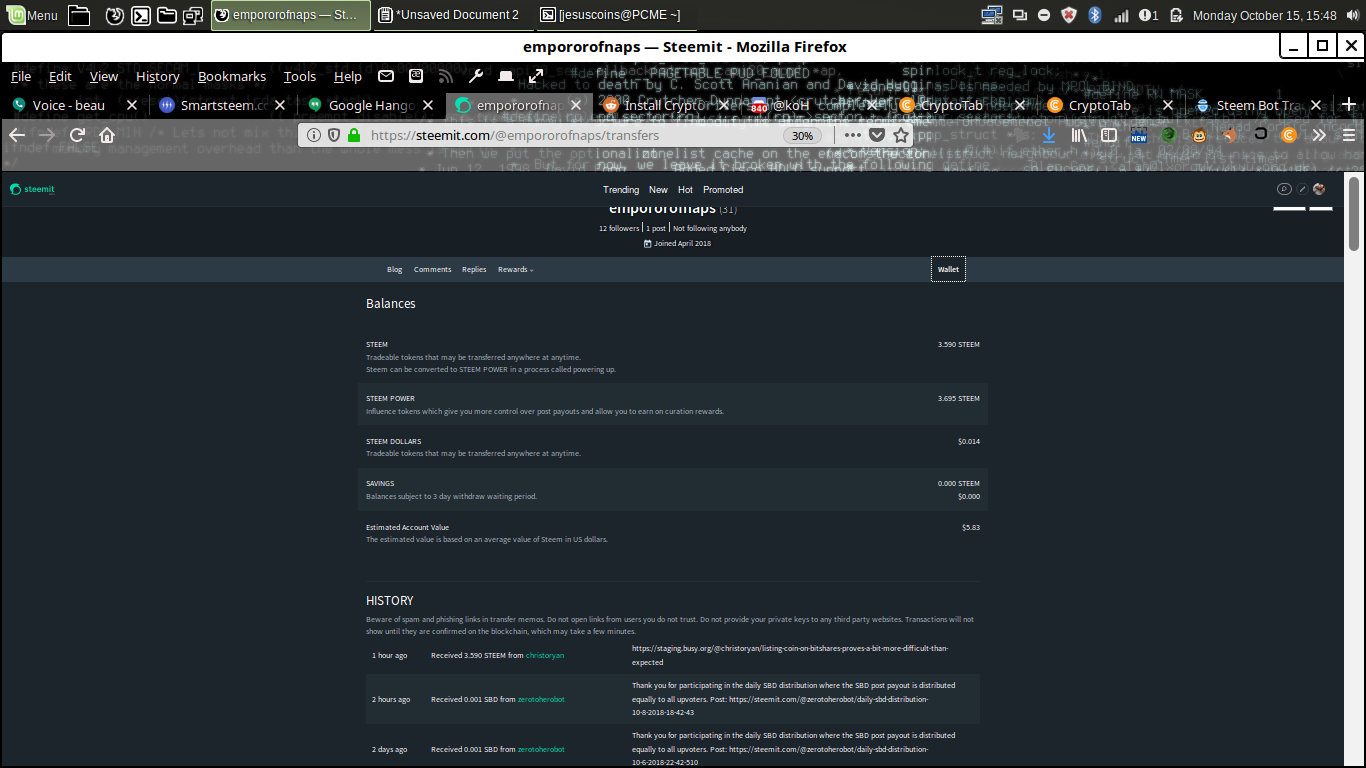Open the Hot posts link
This screenshot has height=768, width=1366.
click(685, 189)
